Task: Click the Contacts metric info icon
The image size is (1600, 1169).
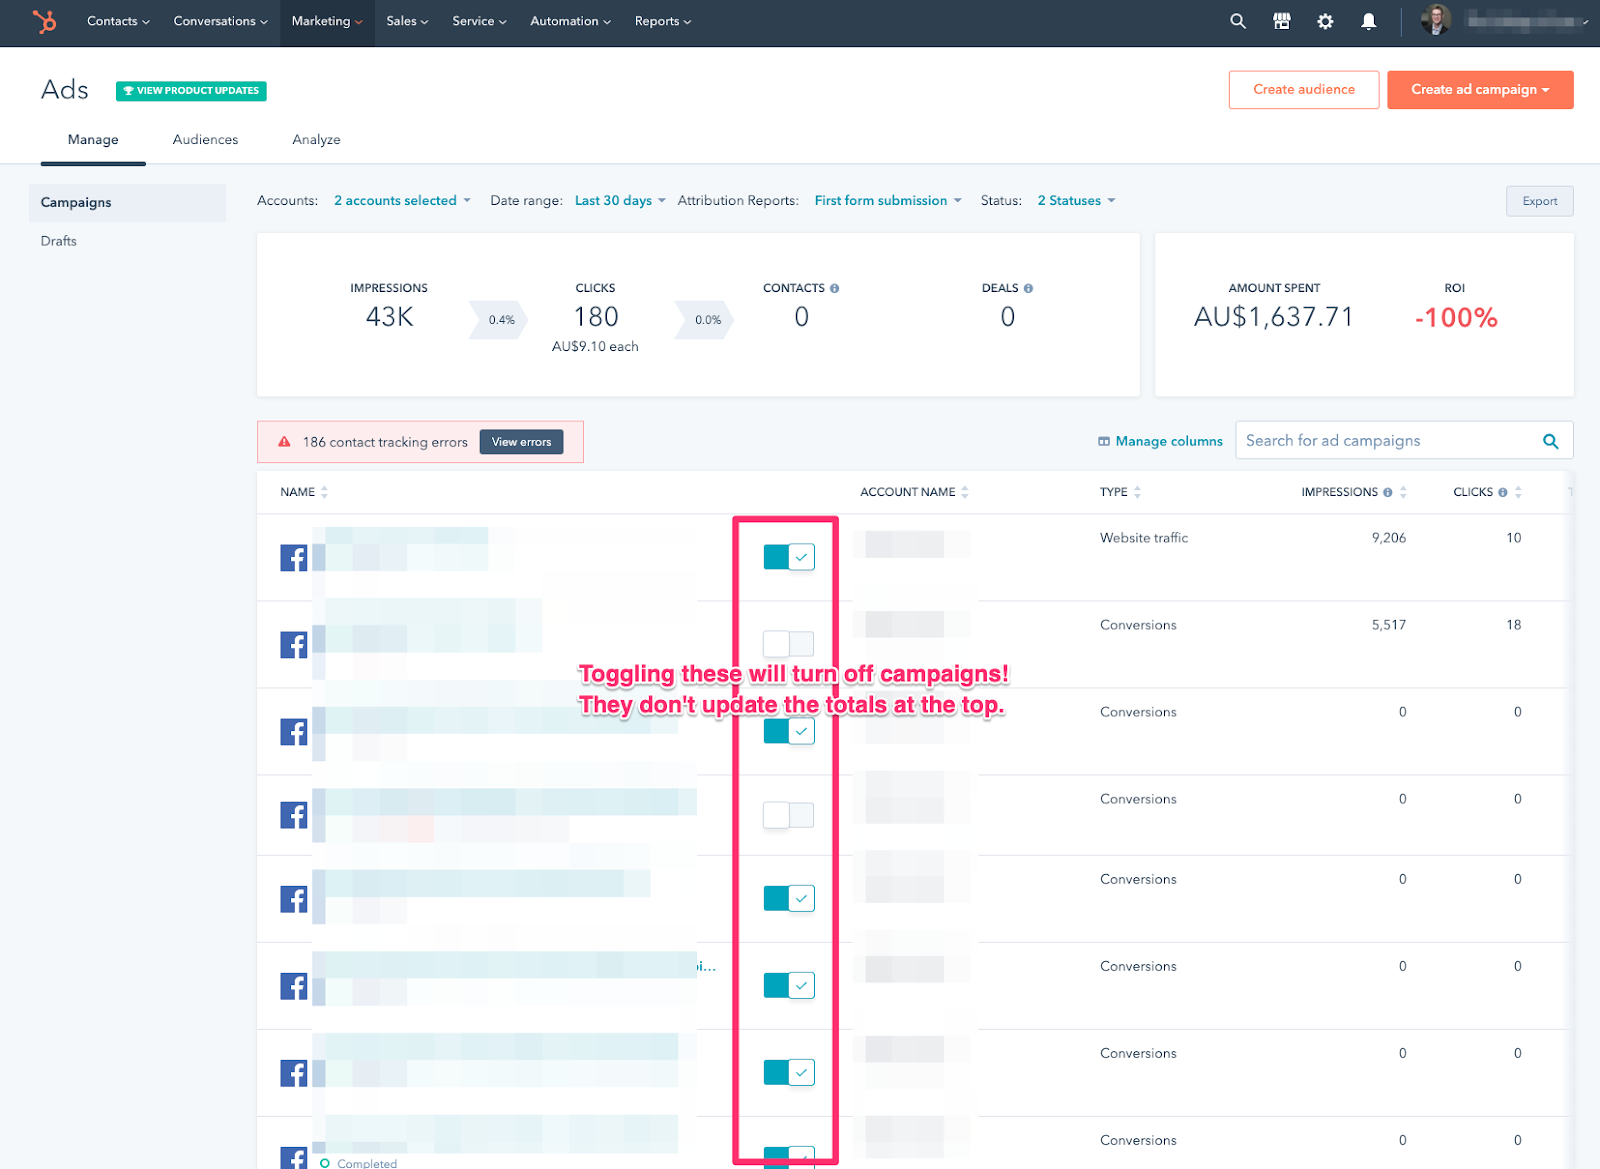Action: pyautogui.click(x=835, y=288)
